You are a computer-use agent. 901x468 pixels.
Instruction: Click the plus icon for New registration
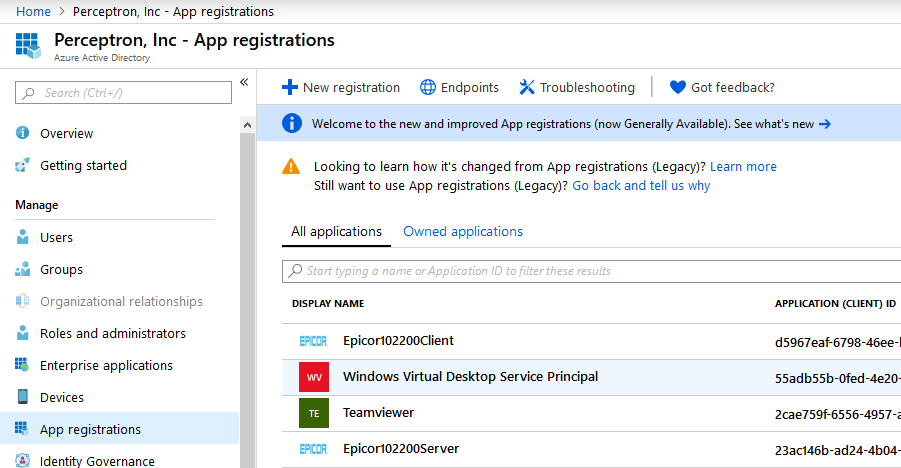[290, 87]
